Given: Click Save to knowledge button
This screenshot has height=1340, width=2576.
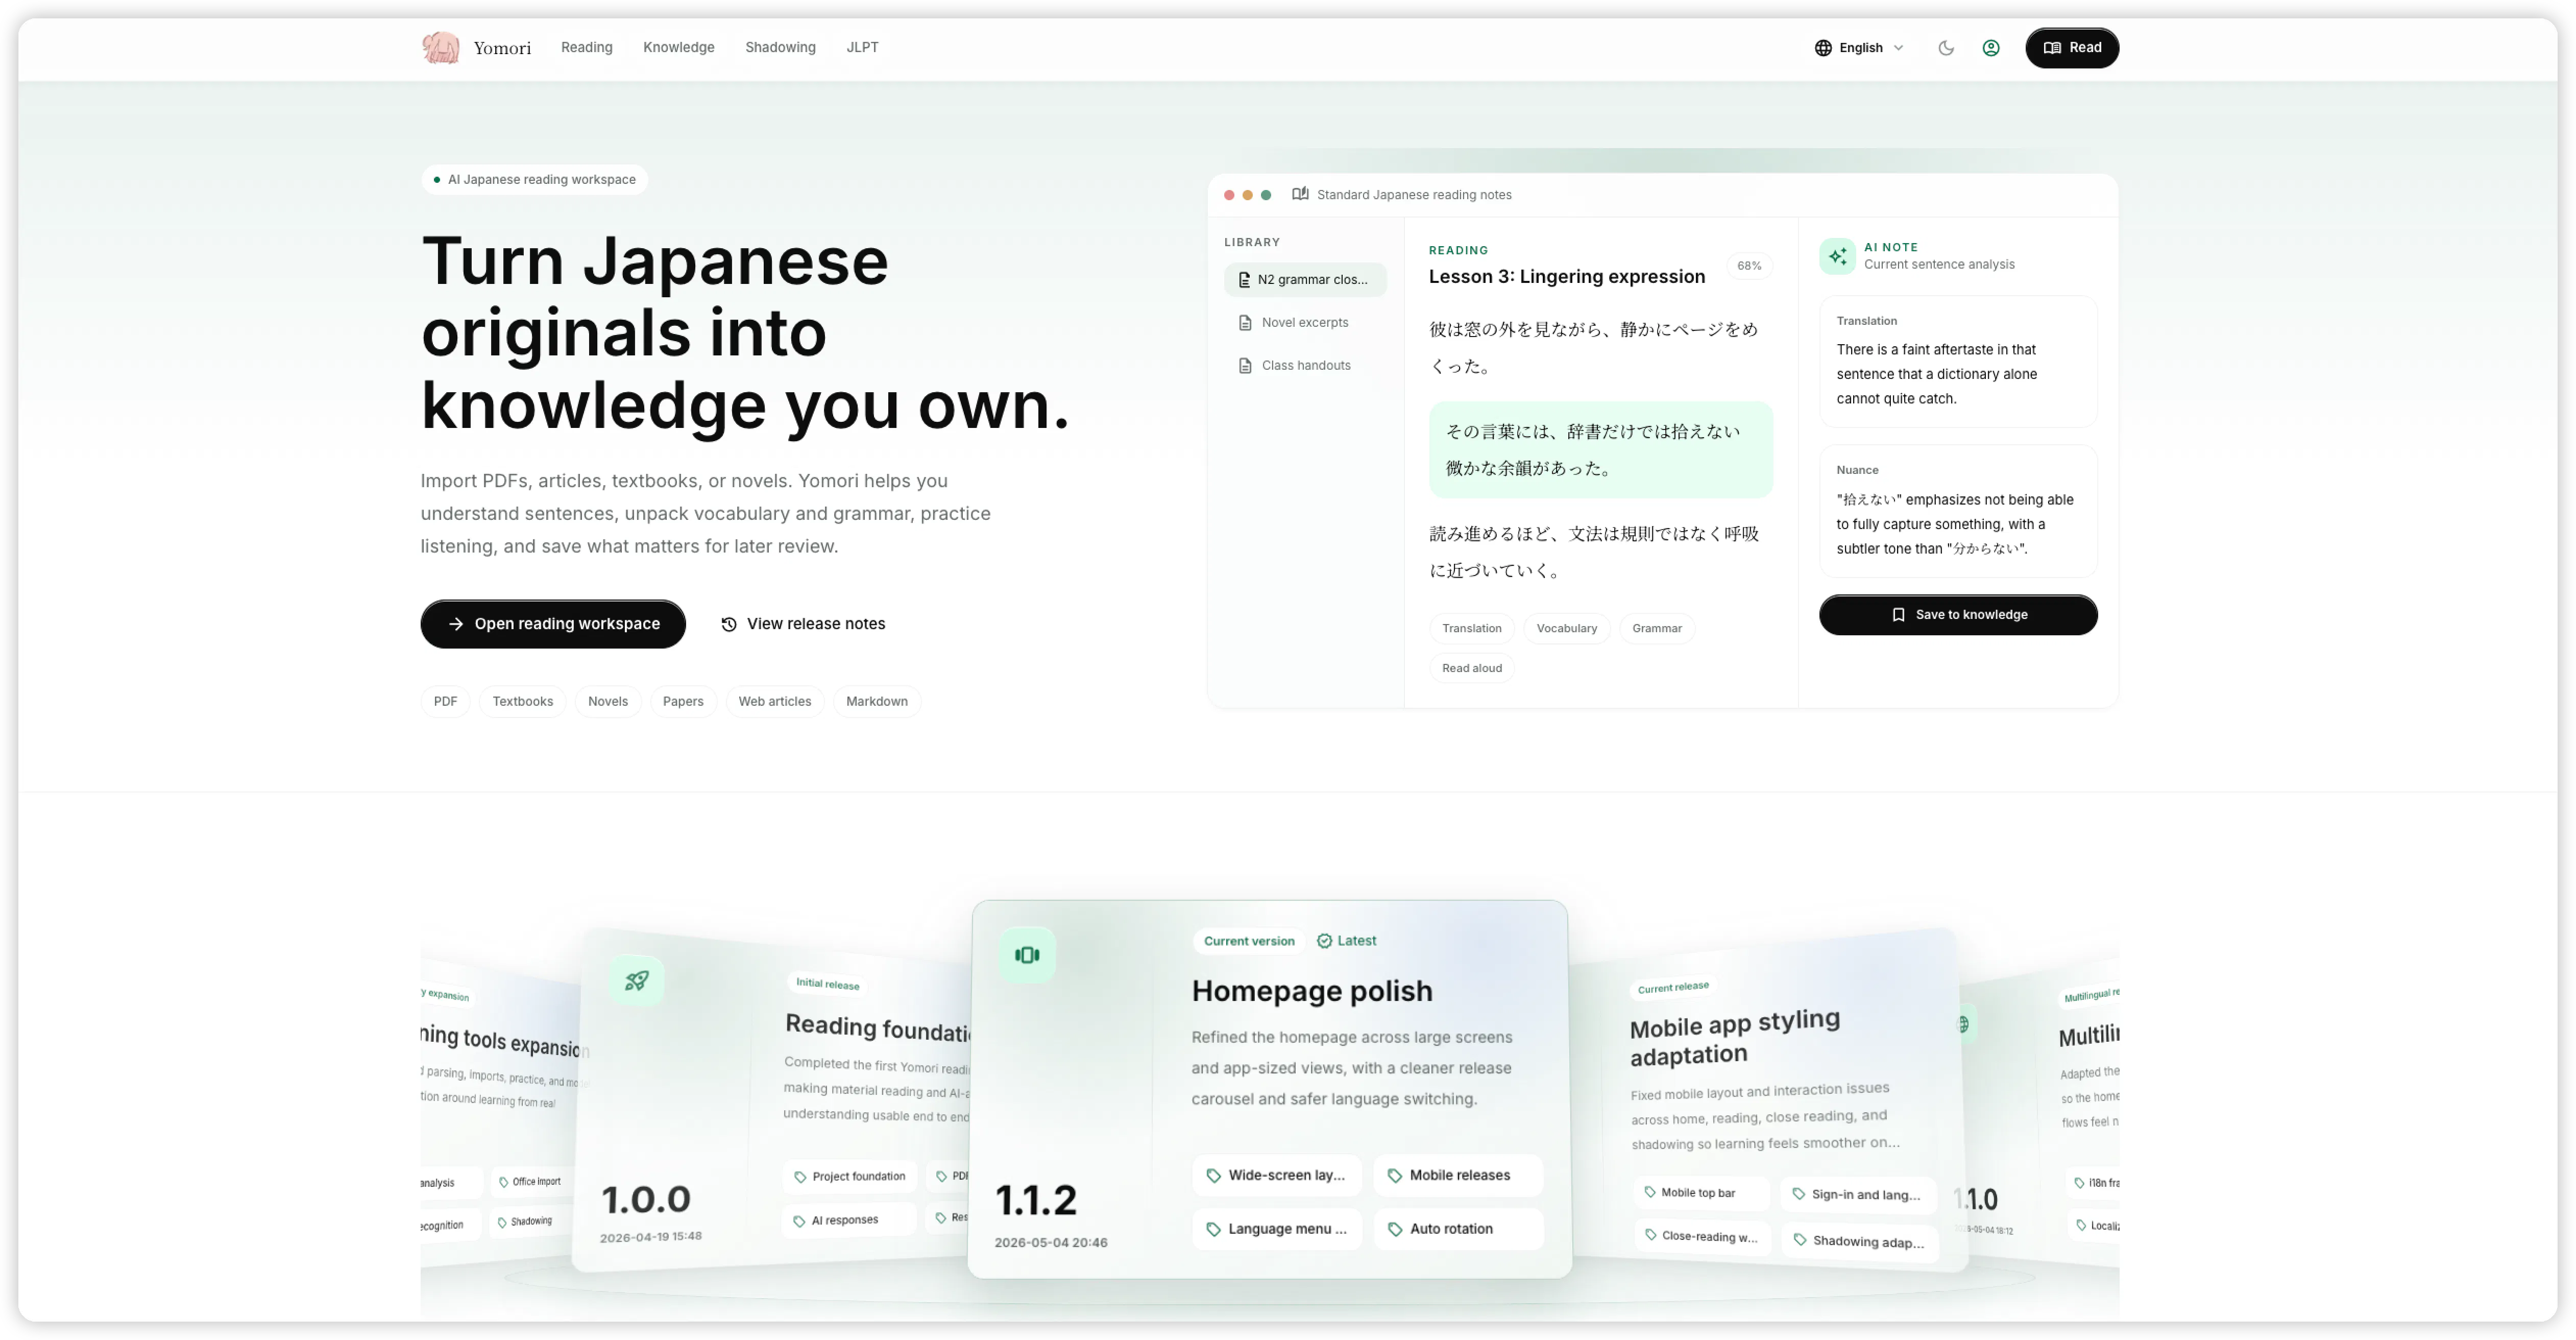Looking at the screenshot, I should pyautogui.click(x=1958, y=614).
